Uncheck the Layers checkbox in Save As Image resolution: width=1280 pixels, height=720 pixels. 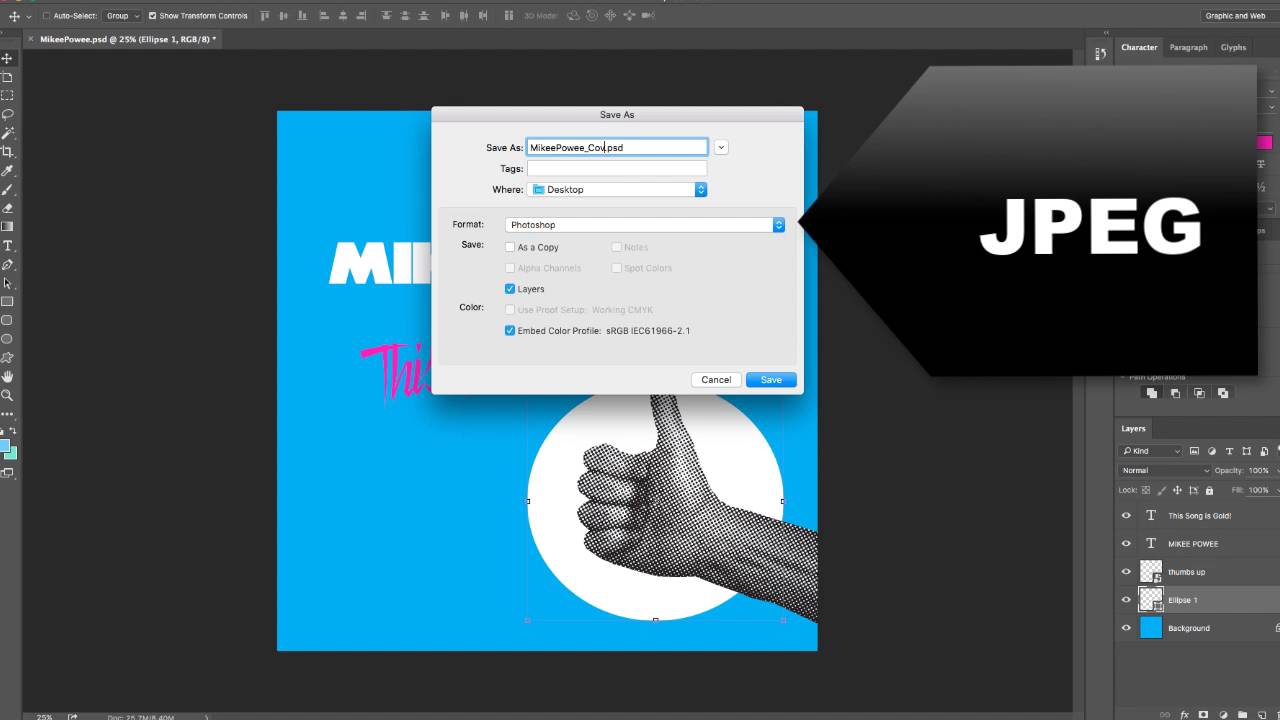pos(510,289)
